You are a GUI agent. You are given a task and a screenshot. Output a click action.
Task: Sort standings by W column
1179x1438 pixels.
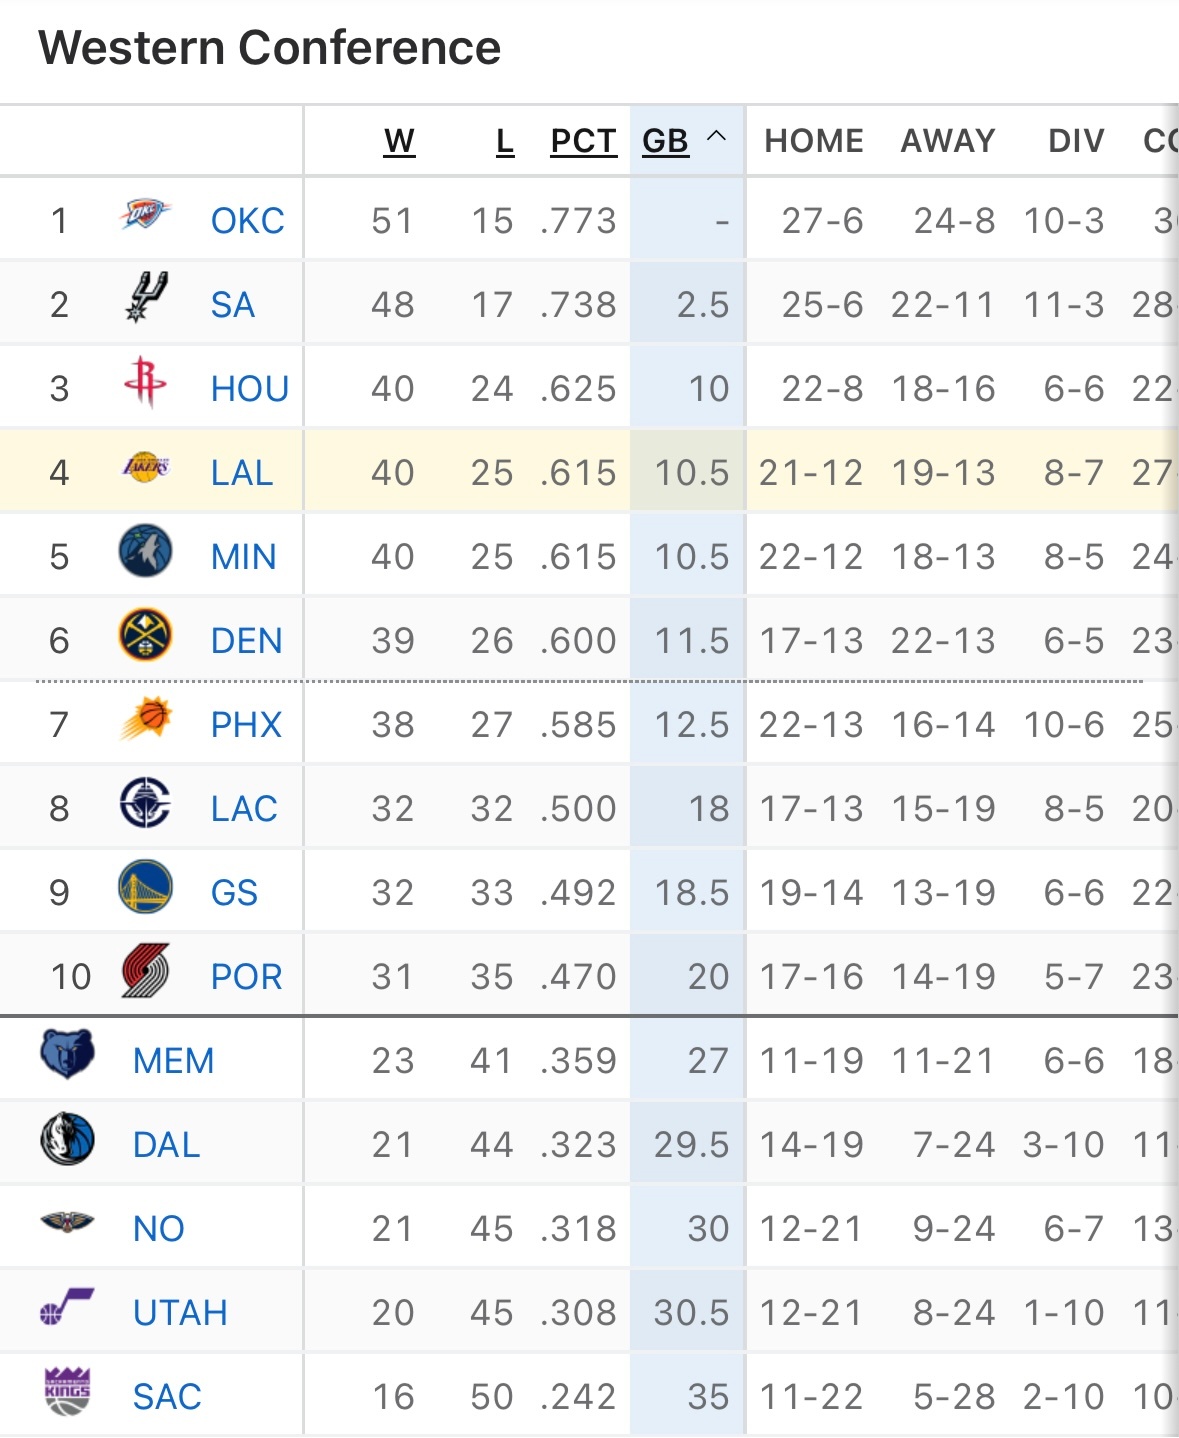(399, 141)
